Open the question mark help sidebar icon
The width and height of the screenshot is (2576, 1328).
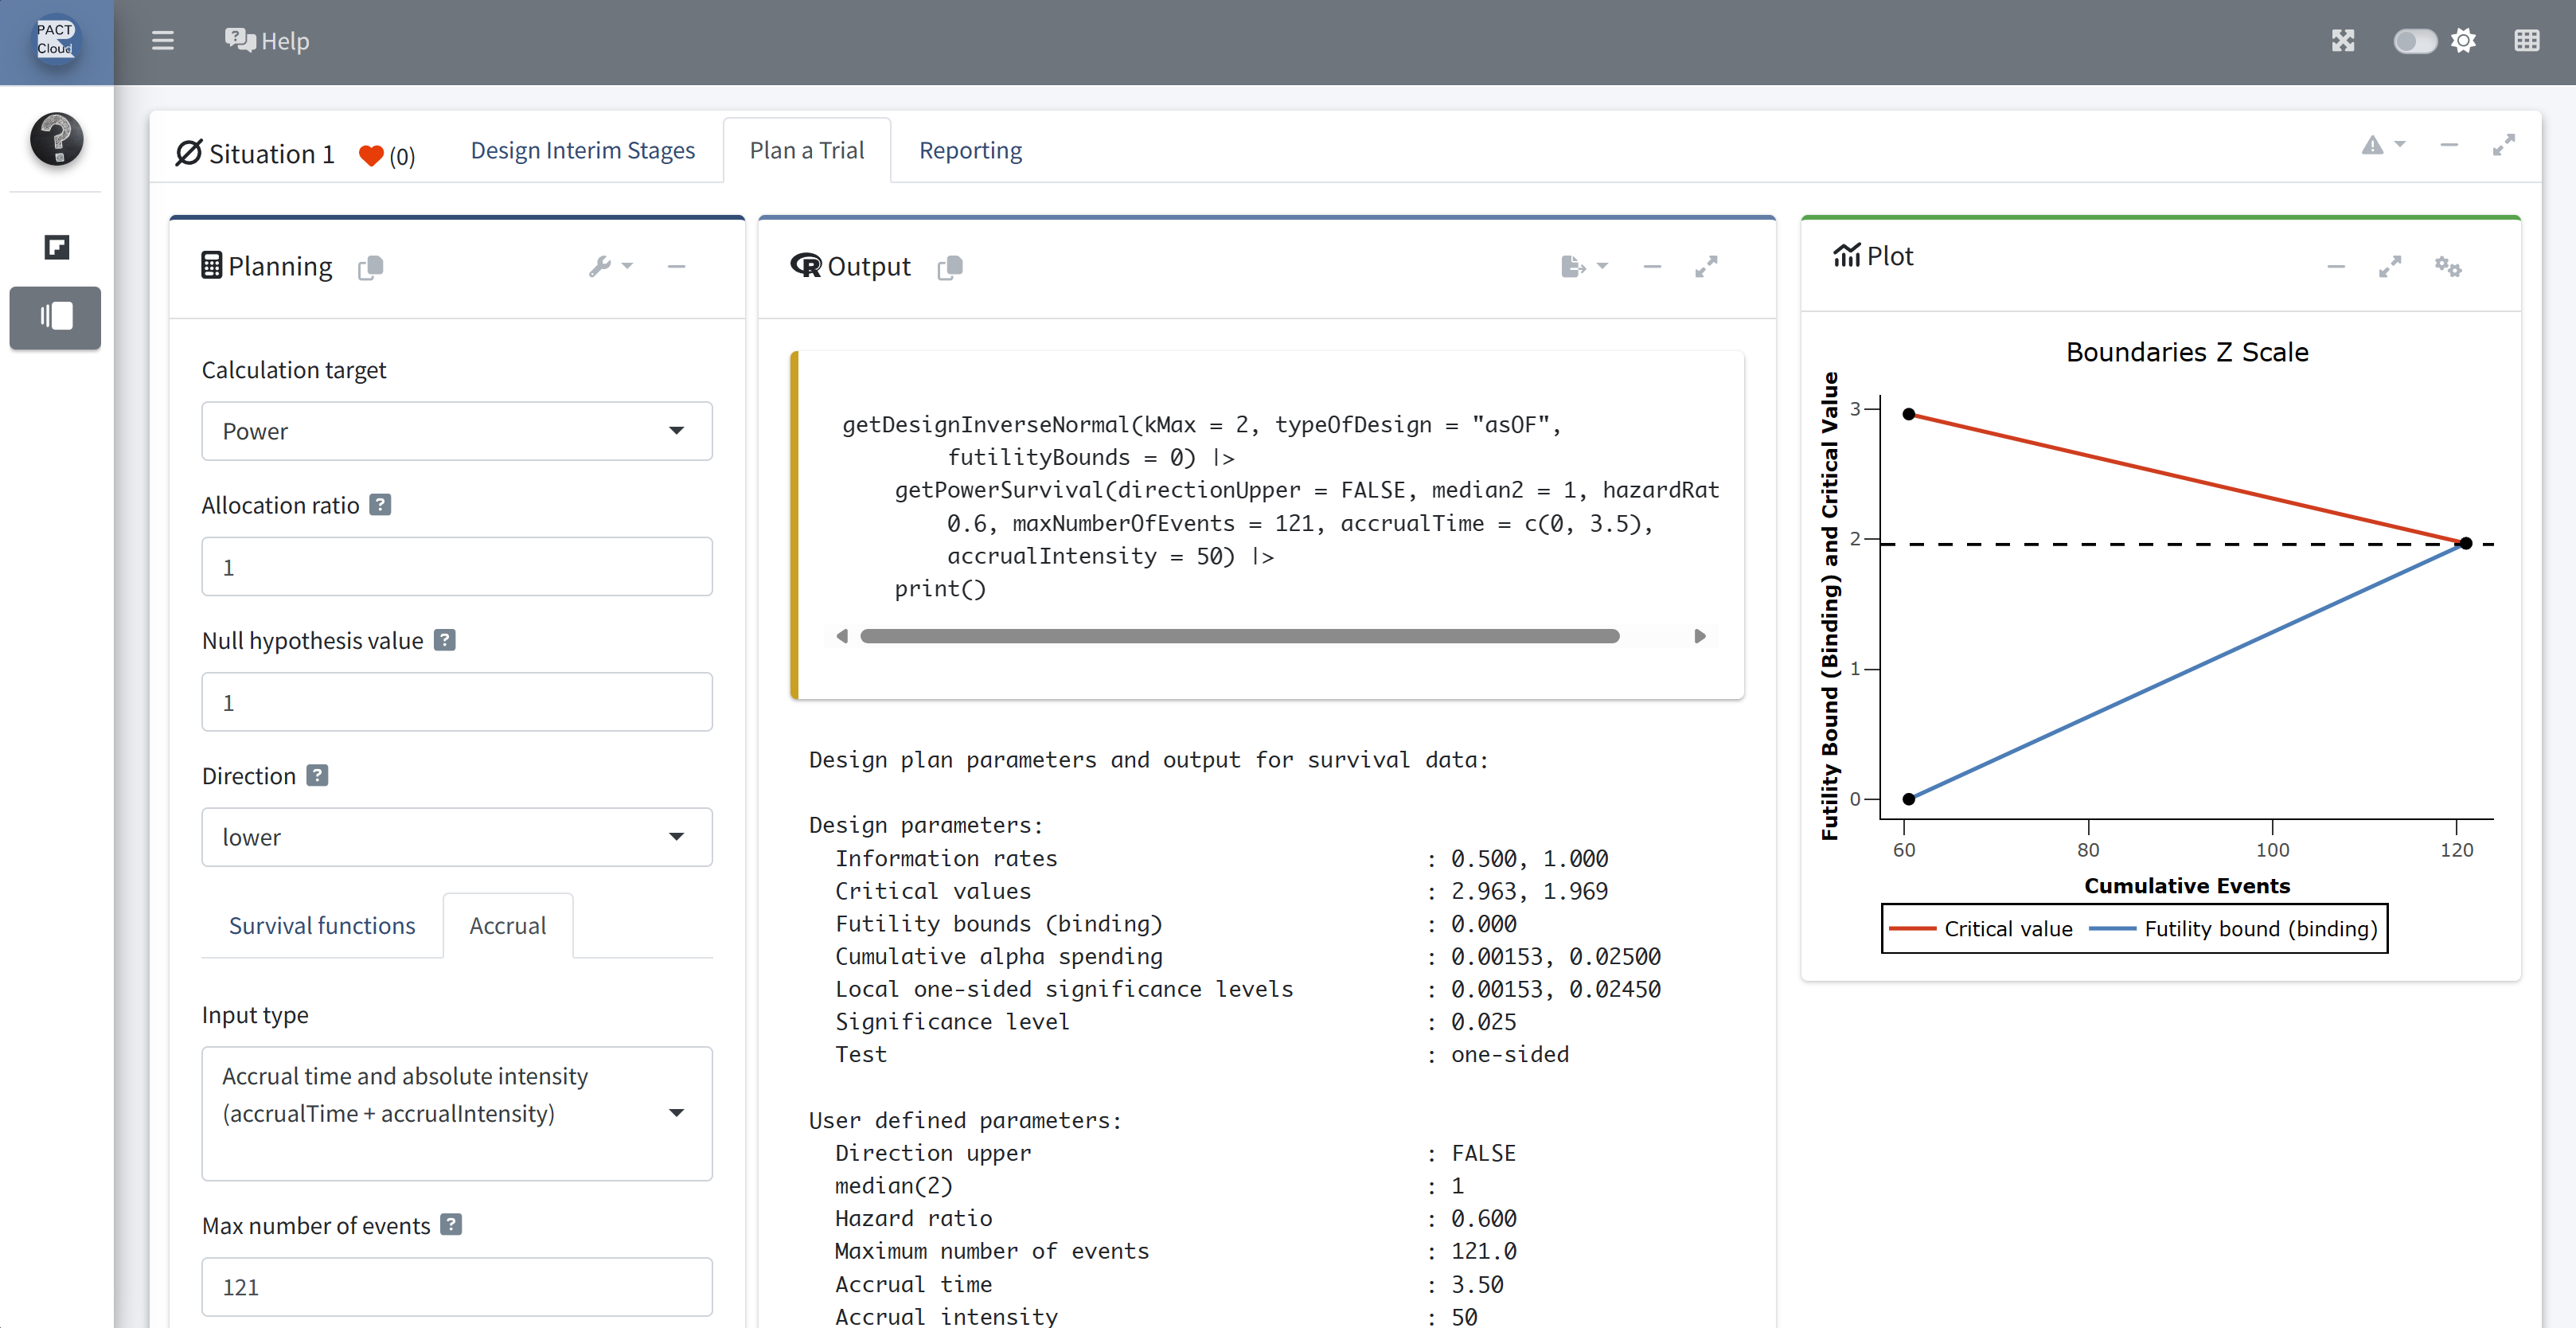56,138
